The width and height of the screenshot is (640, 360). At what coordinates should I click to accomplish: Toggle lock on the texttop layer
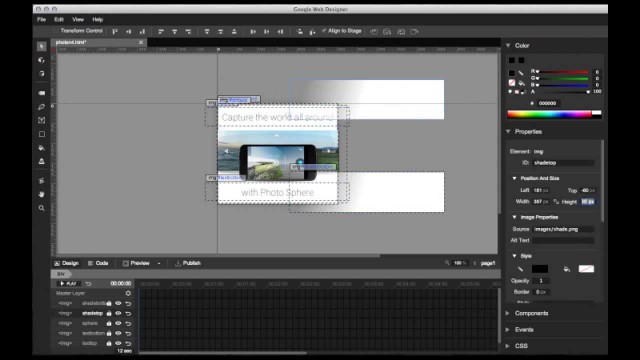coord(109,343)
